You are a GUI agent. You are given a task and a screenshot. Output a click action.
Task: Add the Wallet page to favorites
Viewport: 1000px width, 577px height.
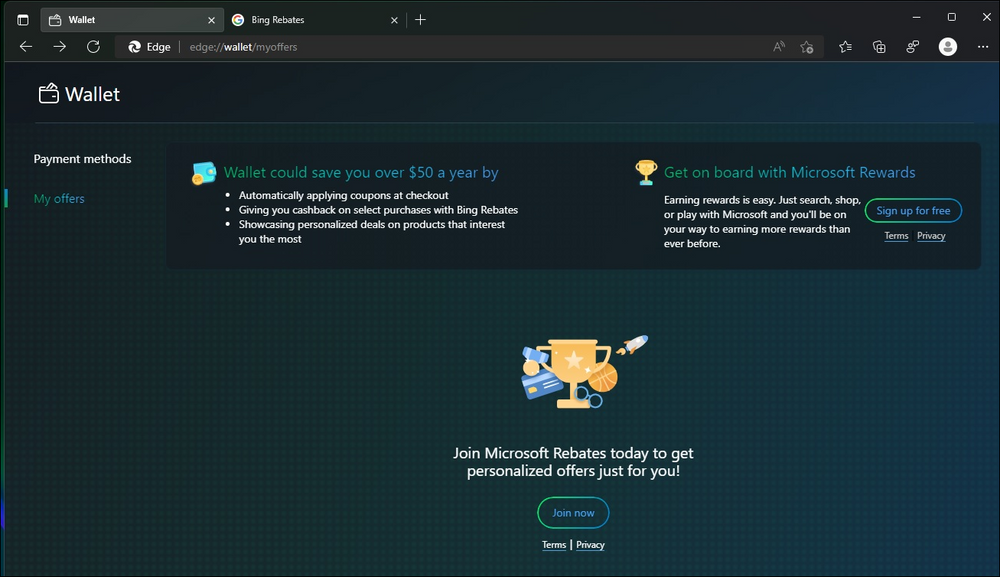coord(807,46)
